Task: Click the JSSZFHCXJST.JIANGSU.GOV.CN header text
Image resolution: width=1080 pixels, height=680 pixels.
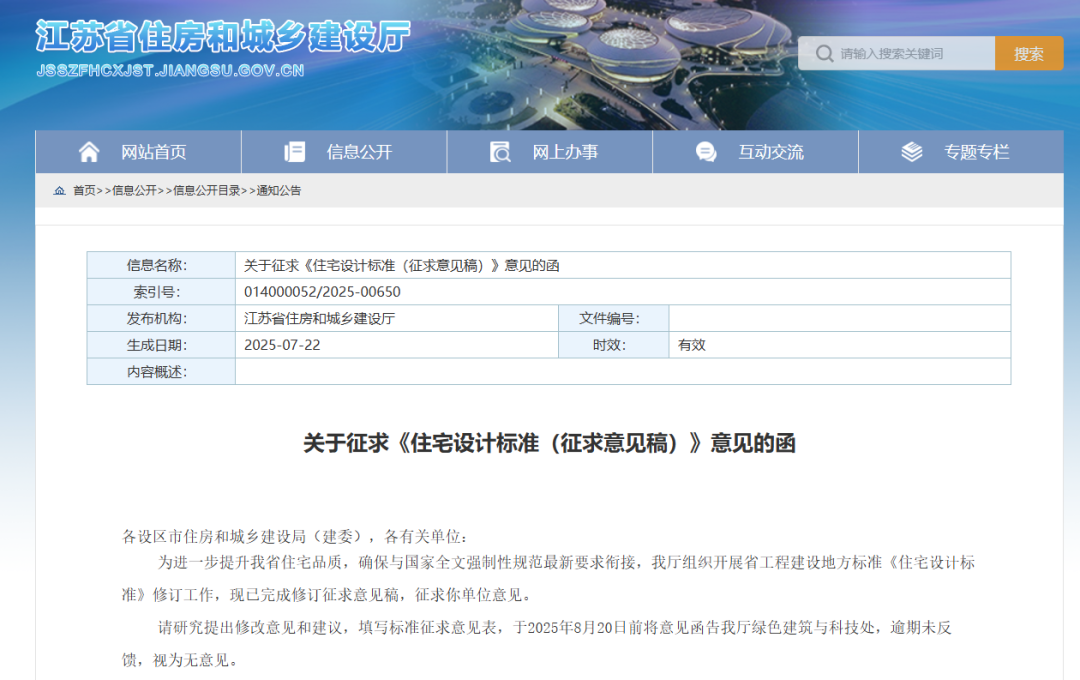Action: [x=170, y=70]
